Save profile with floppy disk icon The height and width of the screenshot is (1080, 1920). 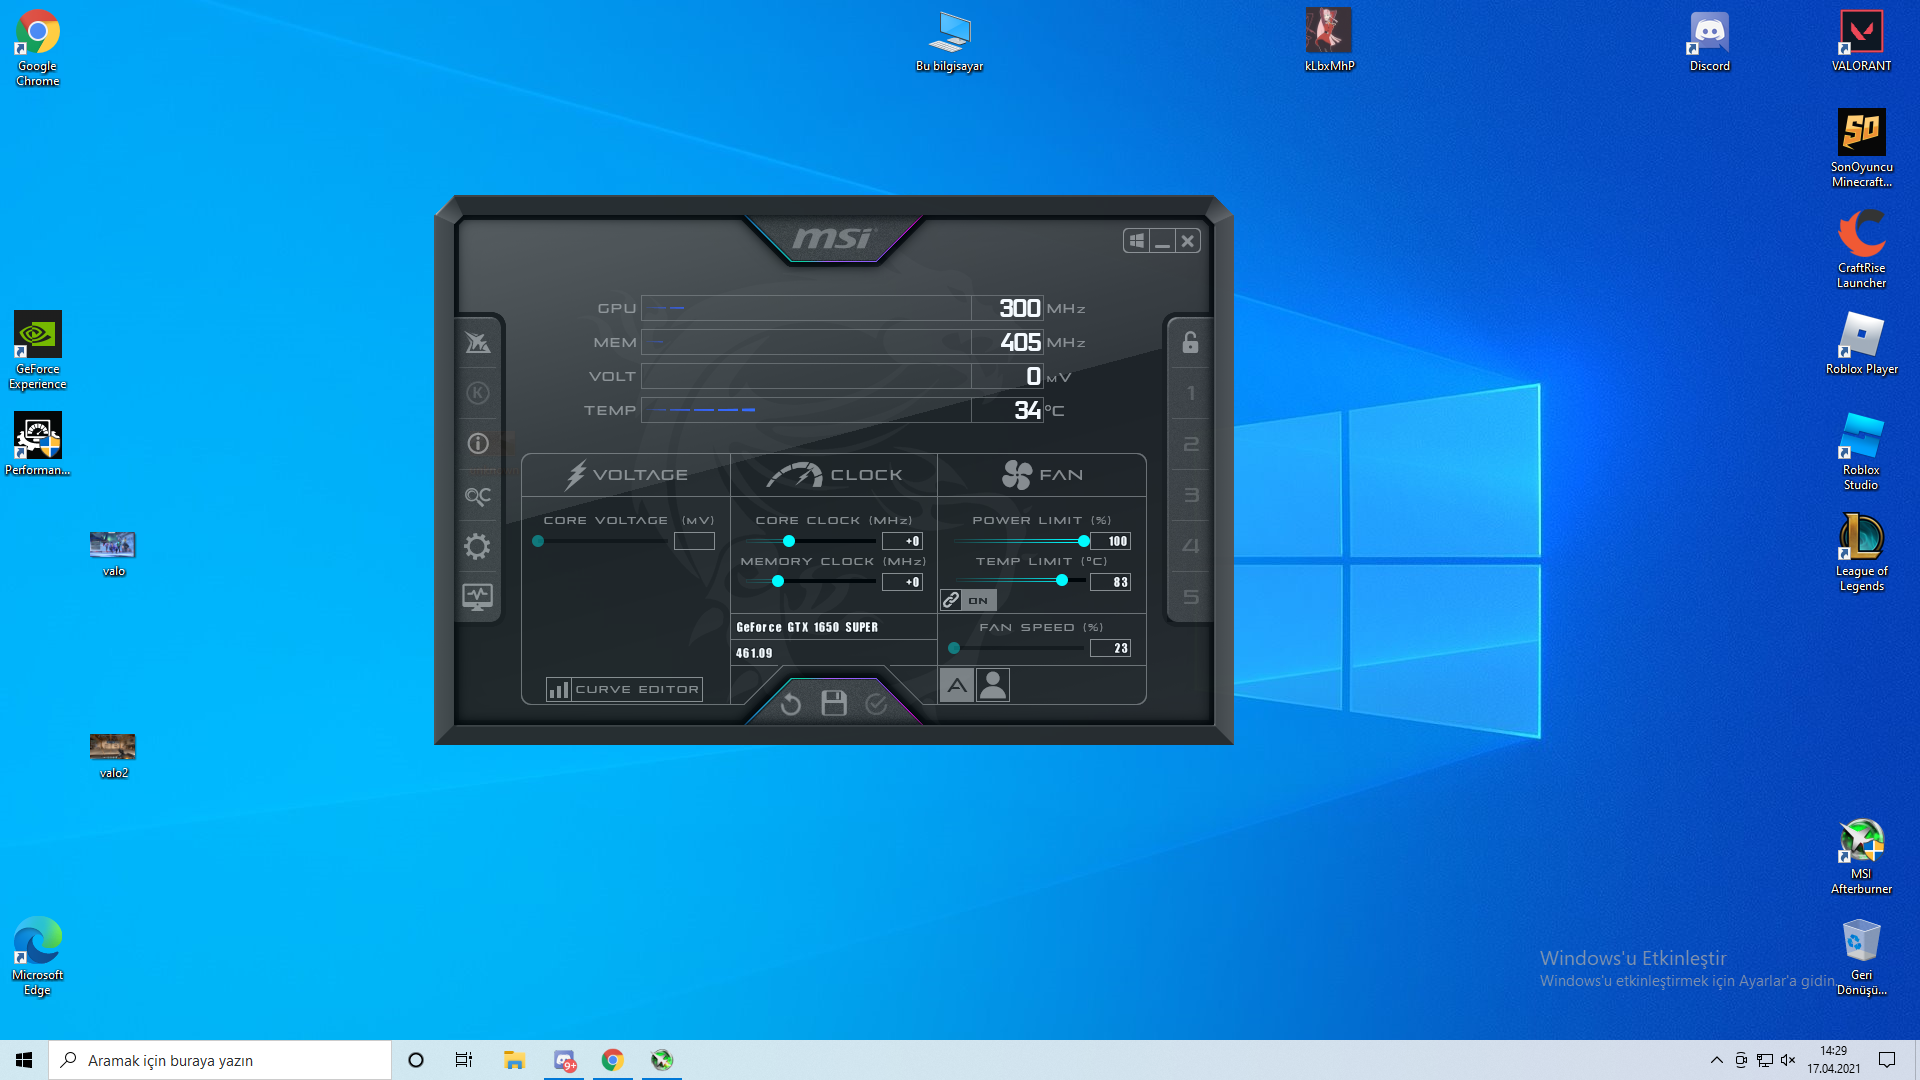834,703
